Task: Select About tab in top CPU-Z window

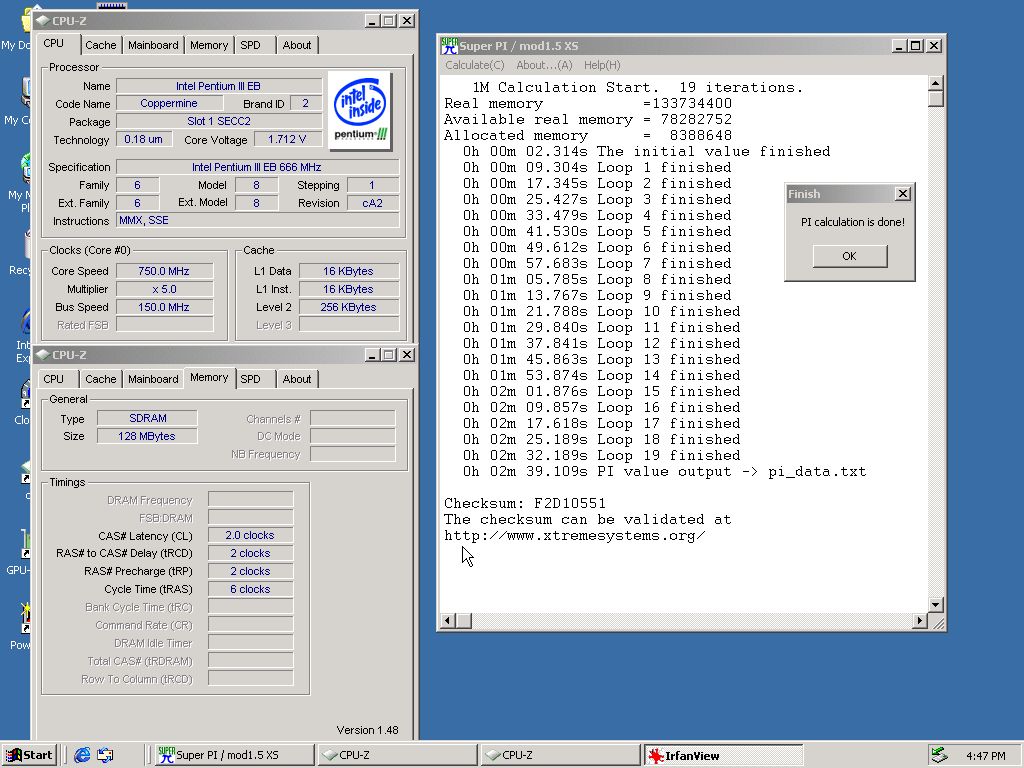Action: click(x=296, y=45)
